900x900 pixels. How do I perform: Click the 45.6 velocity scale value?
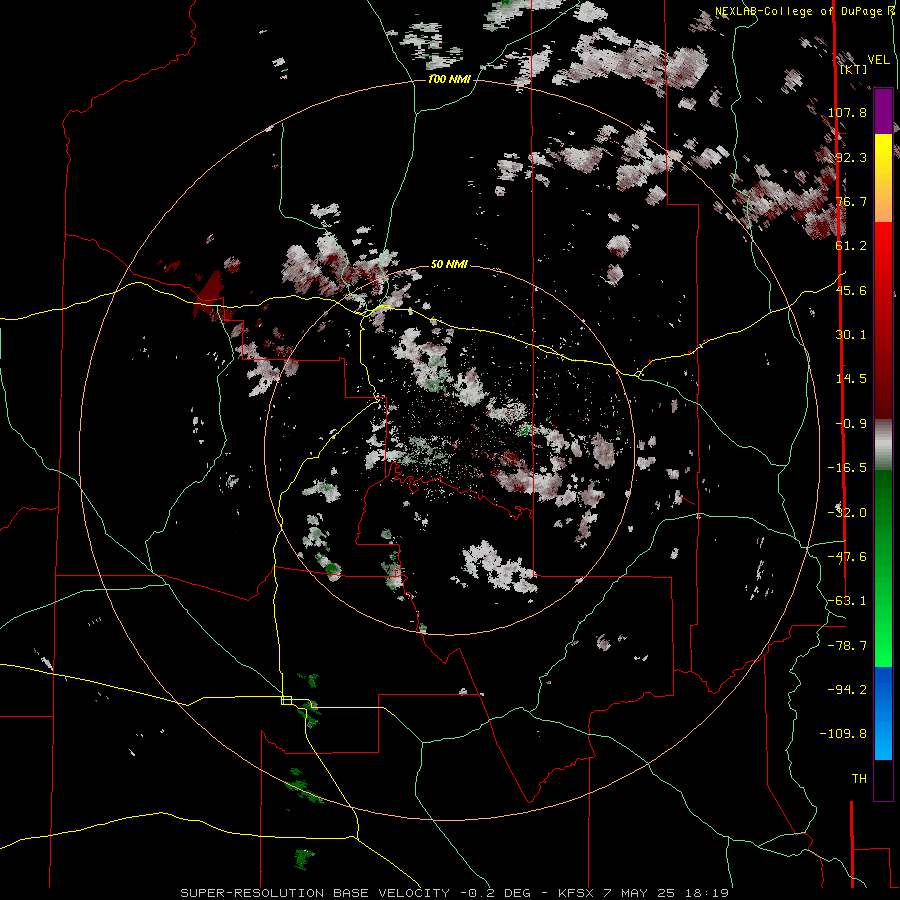[851, 290]
